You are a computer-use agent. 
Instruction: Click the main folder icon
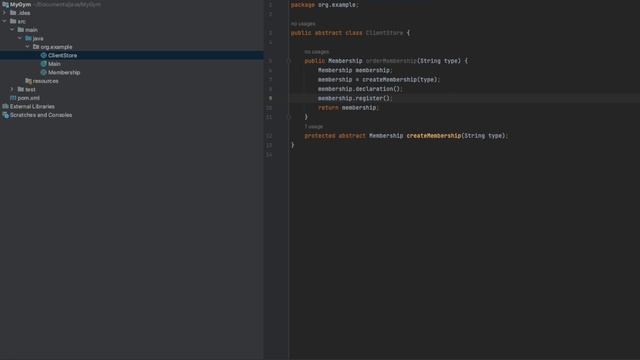21,30
